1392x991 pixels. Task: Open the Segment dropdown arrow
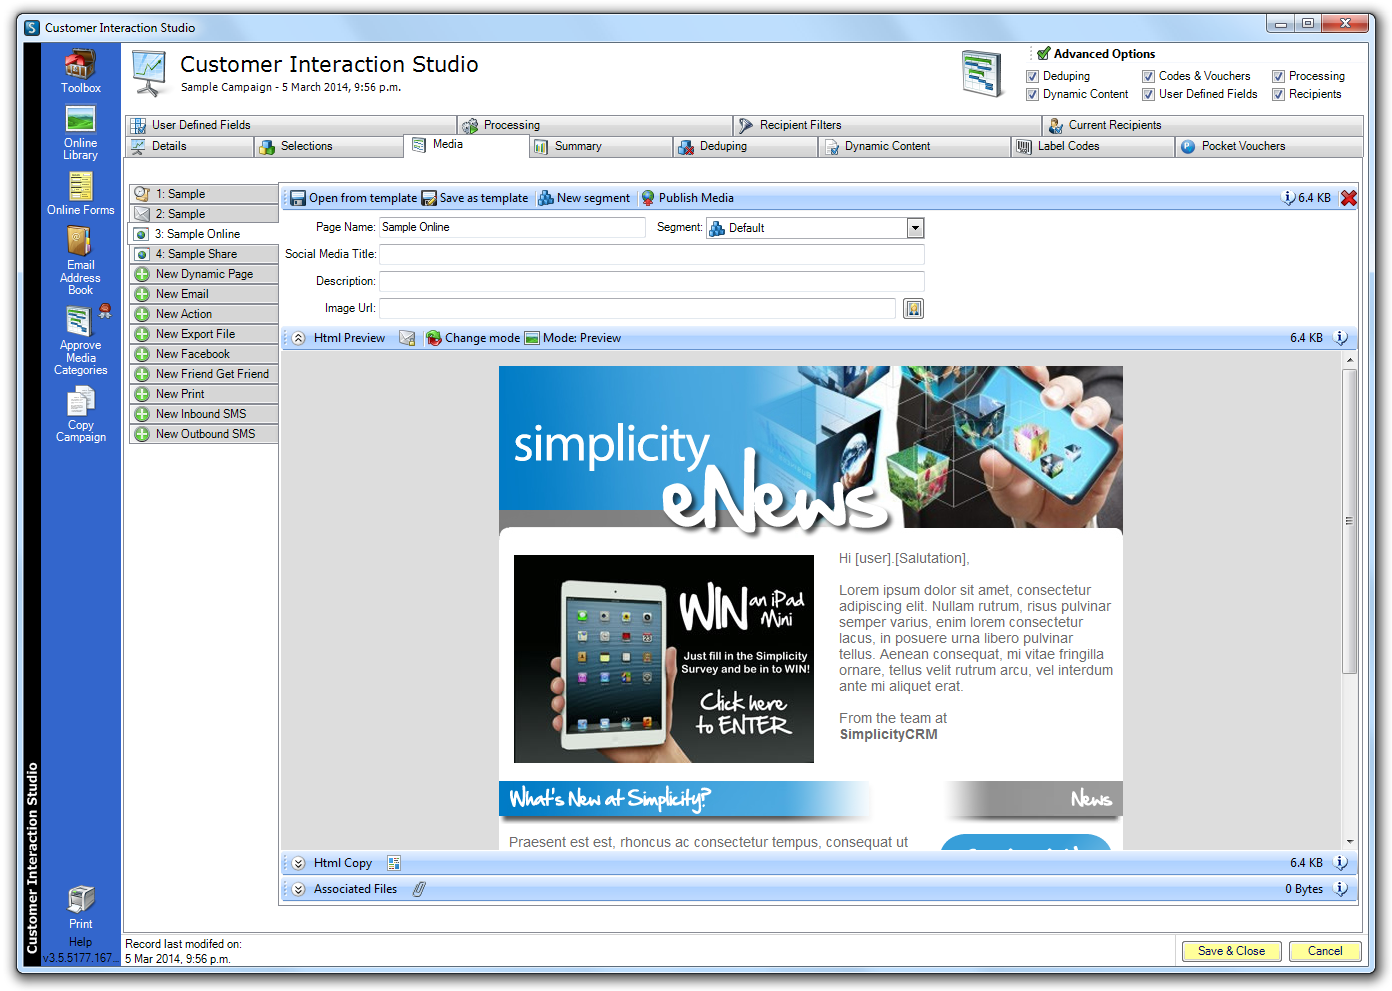point(915,228)
